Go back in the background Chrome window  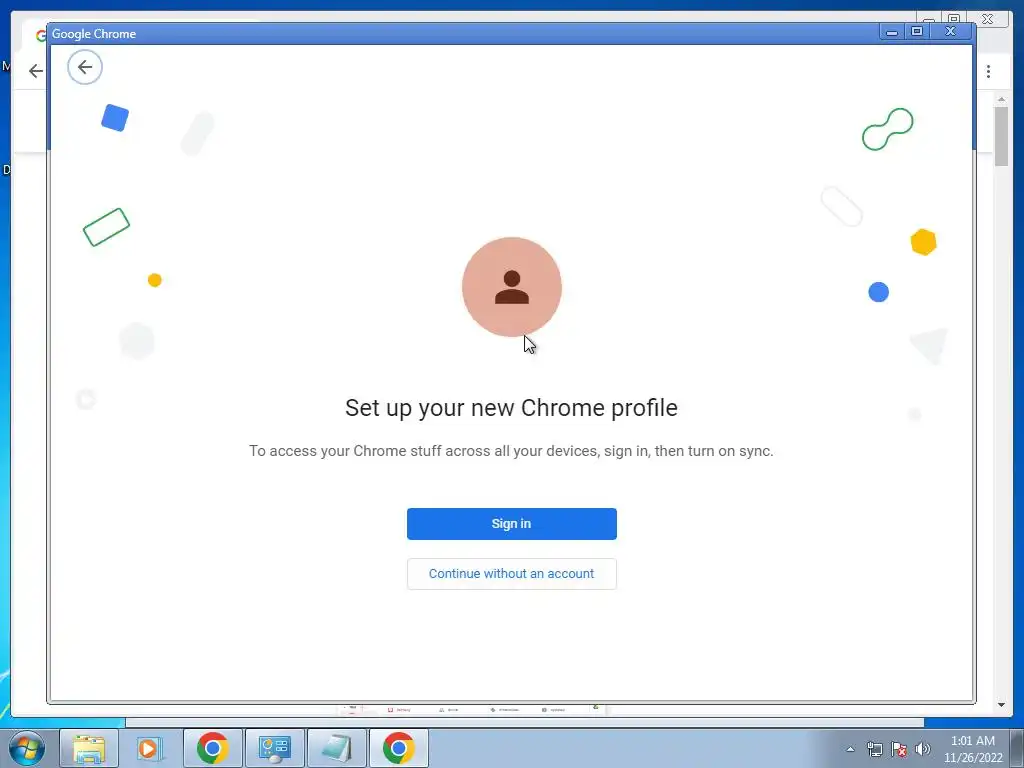[35, 71]
